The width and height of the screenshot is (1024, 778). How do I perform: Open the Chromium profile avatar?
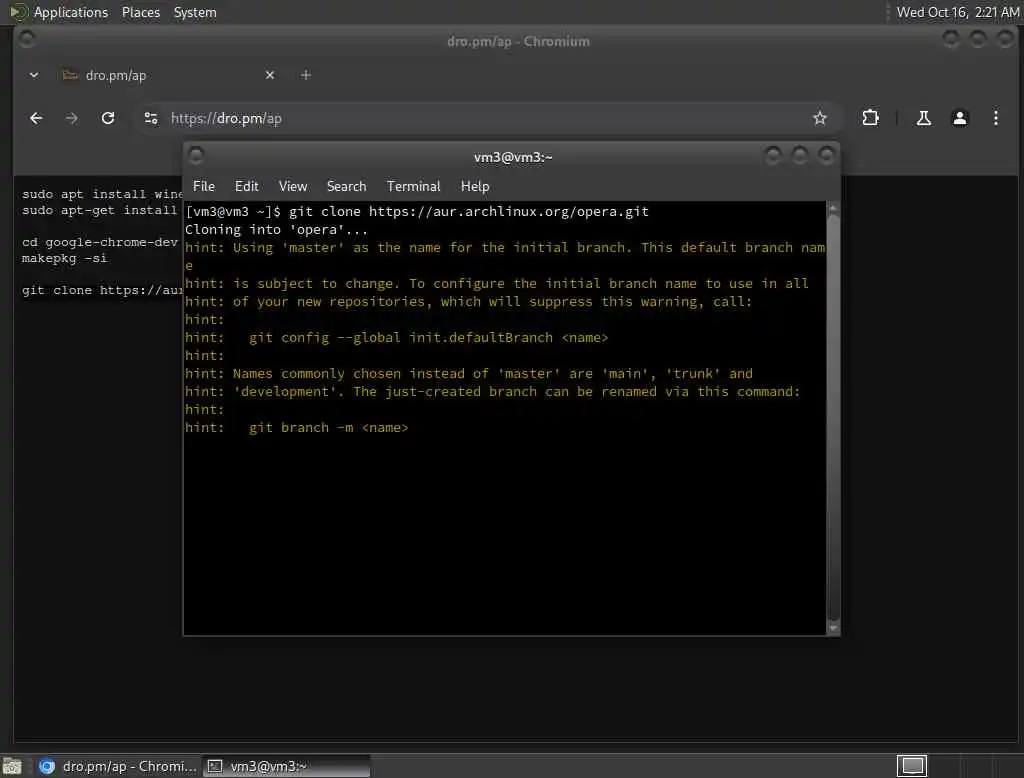959,118
